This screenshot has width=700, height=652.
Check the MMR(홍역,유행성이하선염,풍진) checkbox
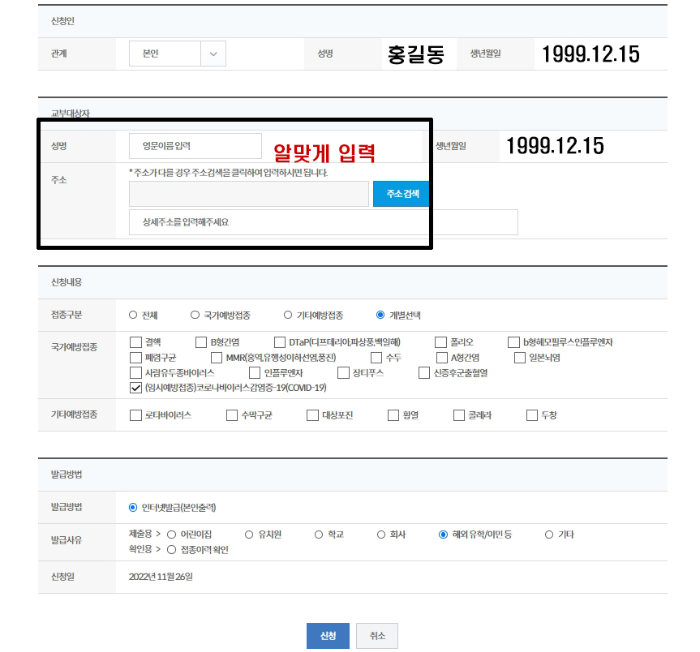tap(217, 358)
